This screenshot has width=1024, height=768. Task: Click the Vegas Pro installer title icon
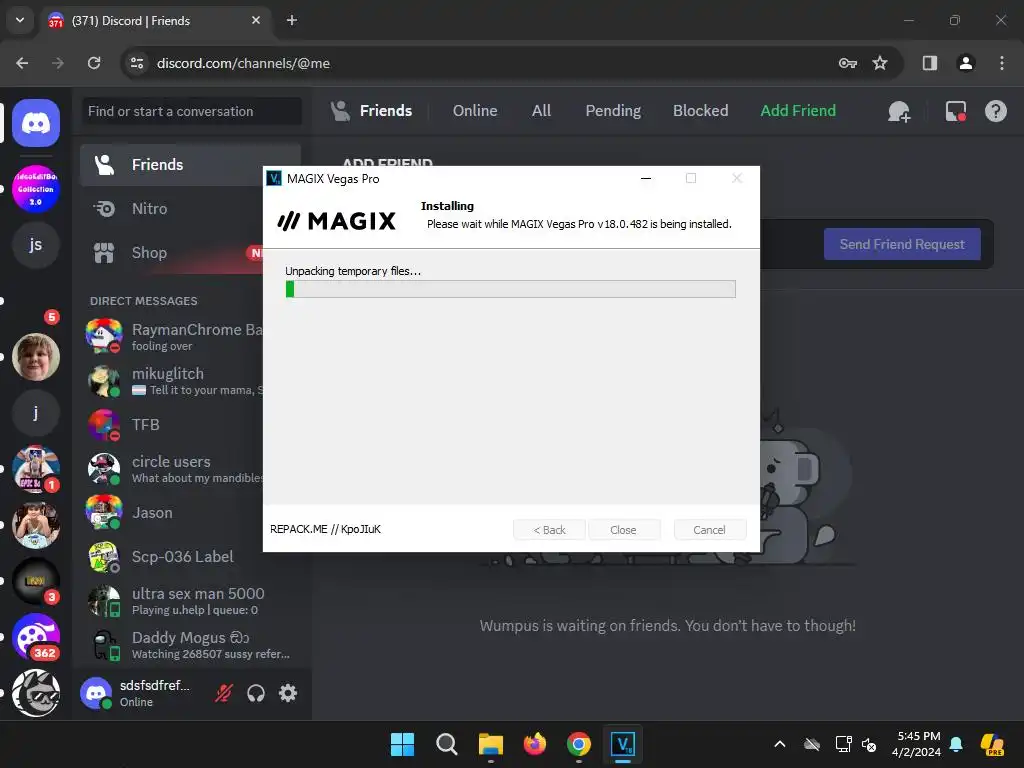274,178
